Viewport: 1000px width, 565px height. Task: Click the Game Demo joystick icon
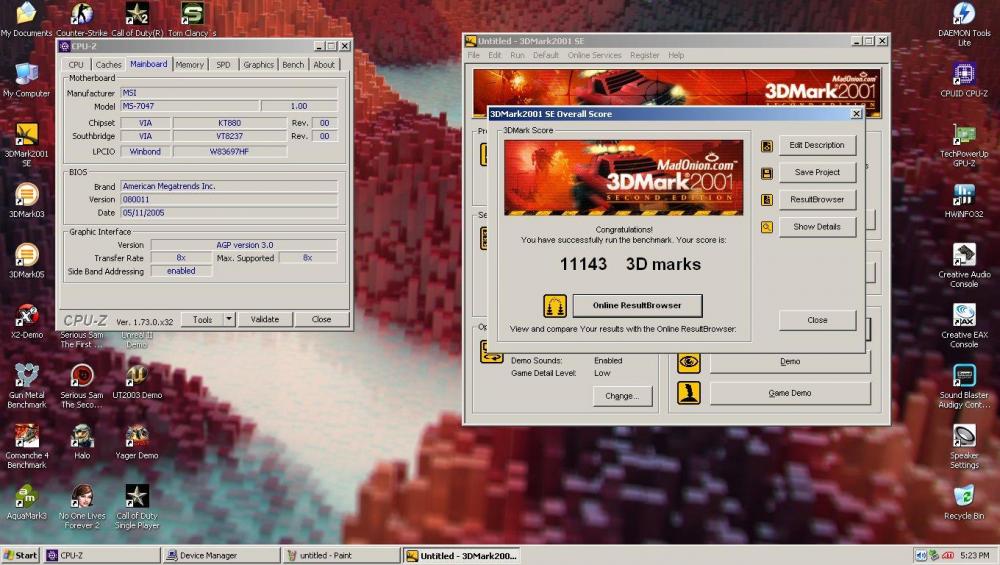(688, 393)
